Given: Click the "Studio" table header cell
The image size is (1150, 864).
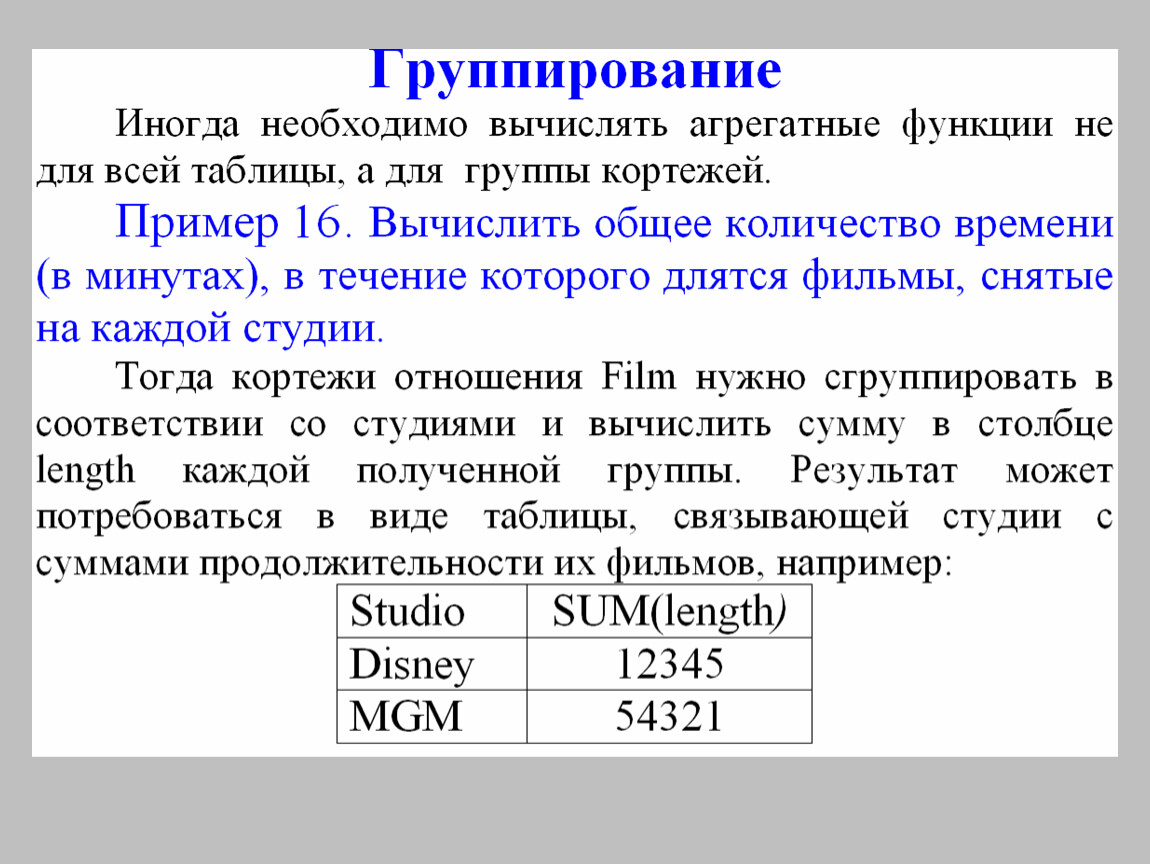Looking at the screenshot, I should tap(407, 611).
